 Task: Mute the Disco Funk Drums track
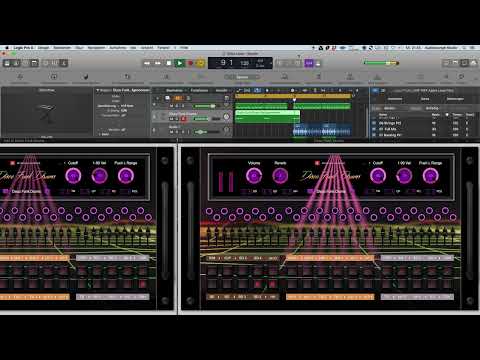point(171,119)
